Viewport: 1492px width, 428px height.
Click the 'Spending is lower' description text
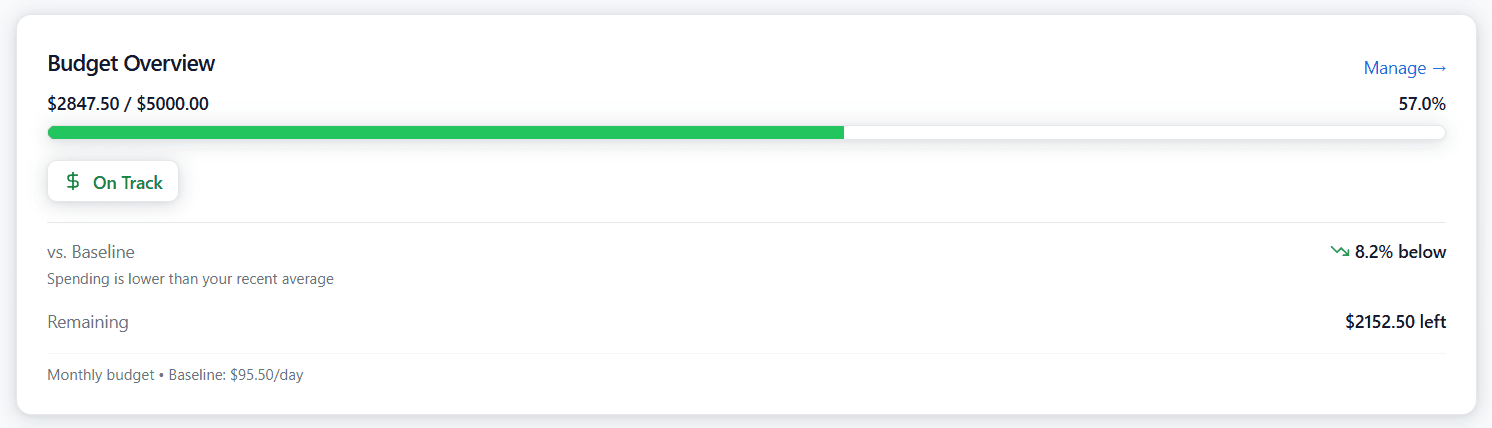(190, 279)
